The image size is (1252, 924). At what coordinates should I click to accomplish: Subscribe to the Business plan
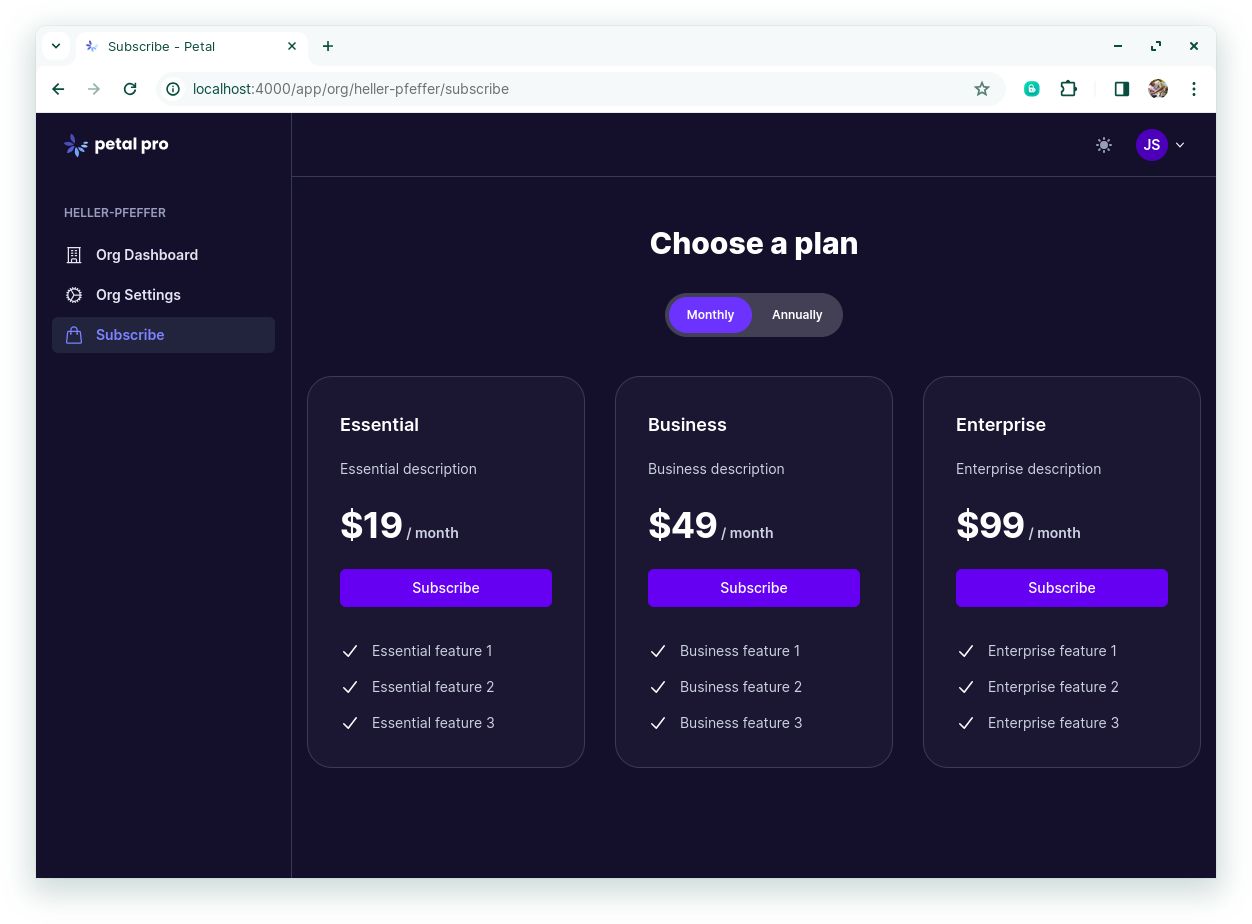click(x=754, y=588)
